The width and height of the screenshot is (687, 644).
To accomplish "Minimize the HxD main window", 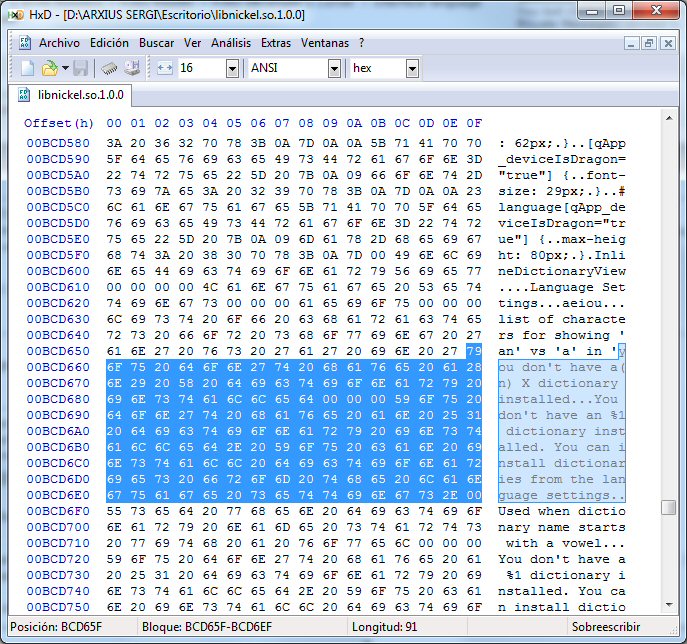I will click(592, 11).
